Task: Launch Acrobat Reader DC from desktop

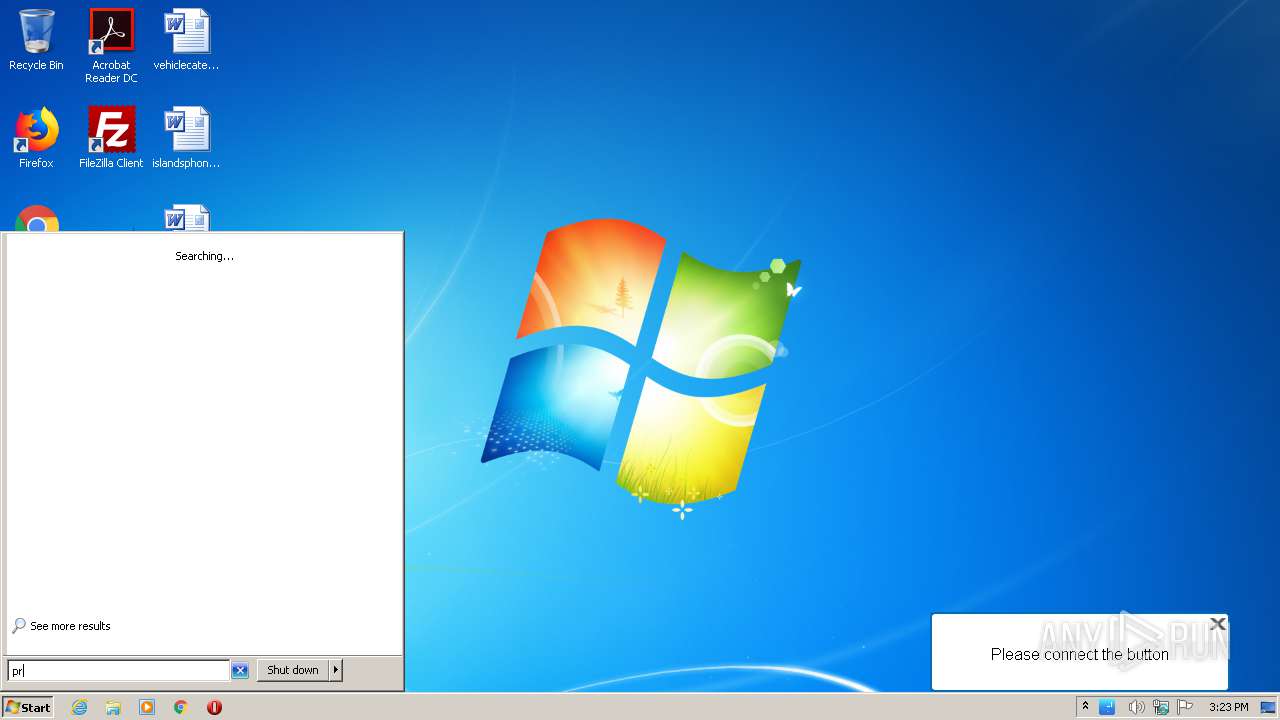Action: click(x=111, y=45)
